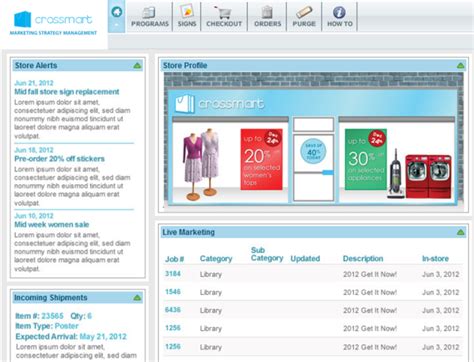Viewport: 474px width, 362px height.
Task: Click In-store date in row 6436
Action: 441,310
